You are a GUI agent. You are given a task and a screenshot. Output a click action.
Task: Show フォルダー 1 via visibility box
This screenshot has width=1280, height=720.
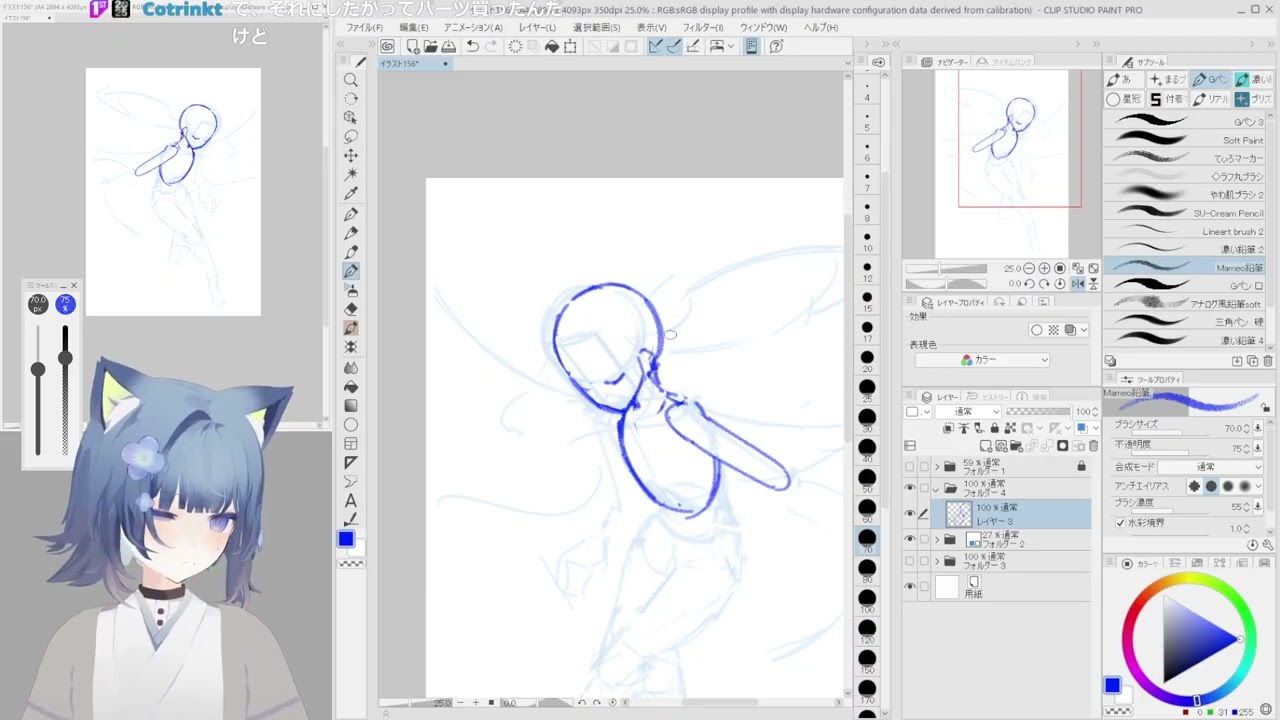pyautogui.click(x=909, y=467)
